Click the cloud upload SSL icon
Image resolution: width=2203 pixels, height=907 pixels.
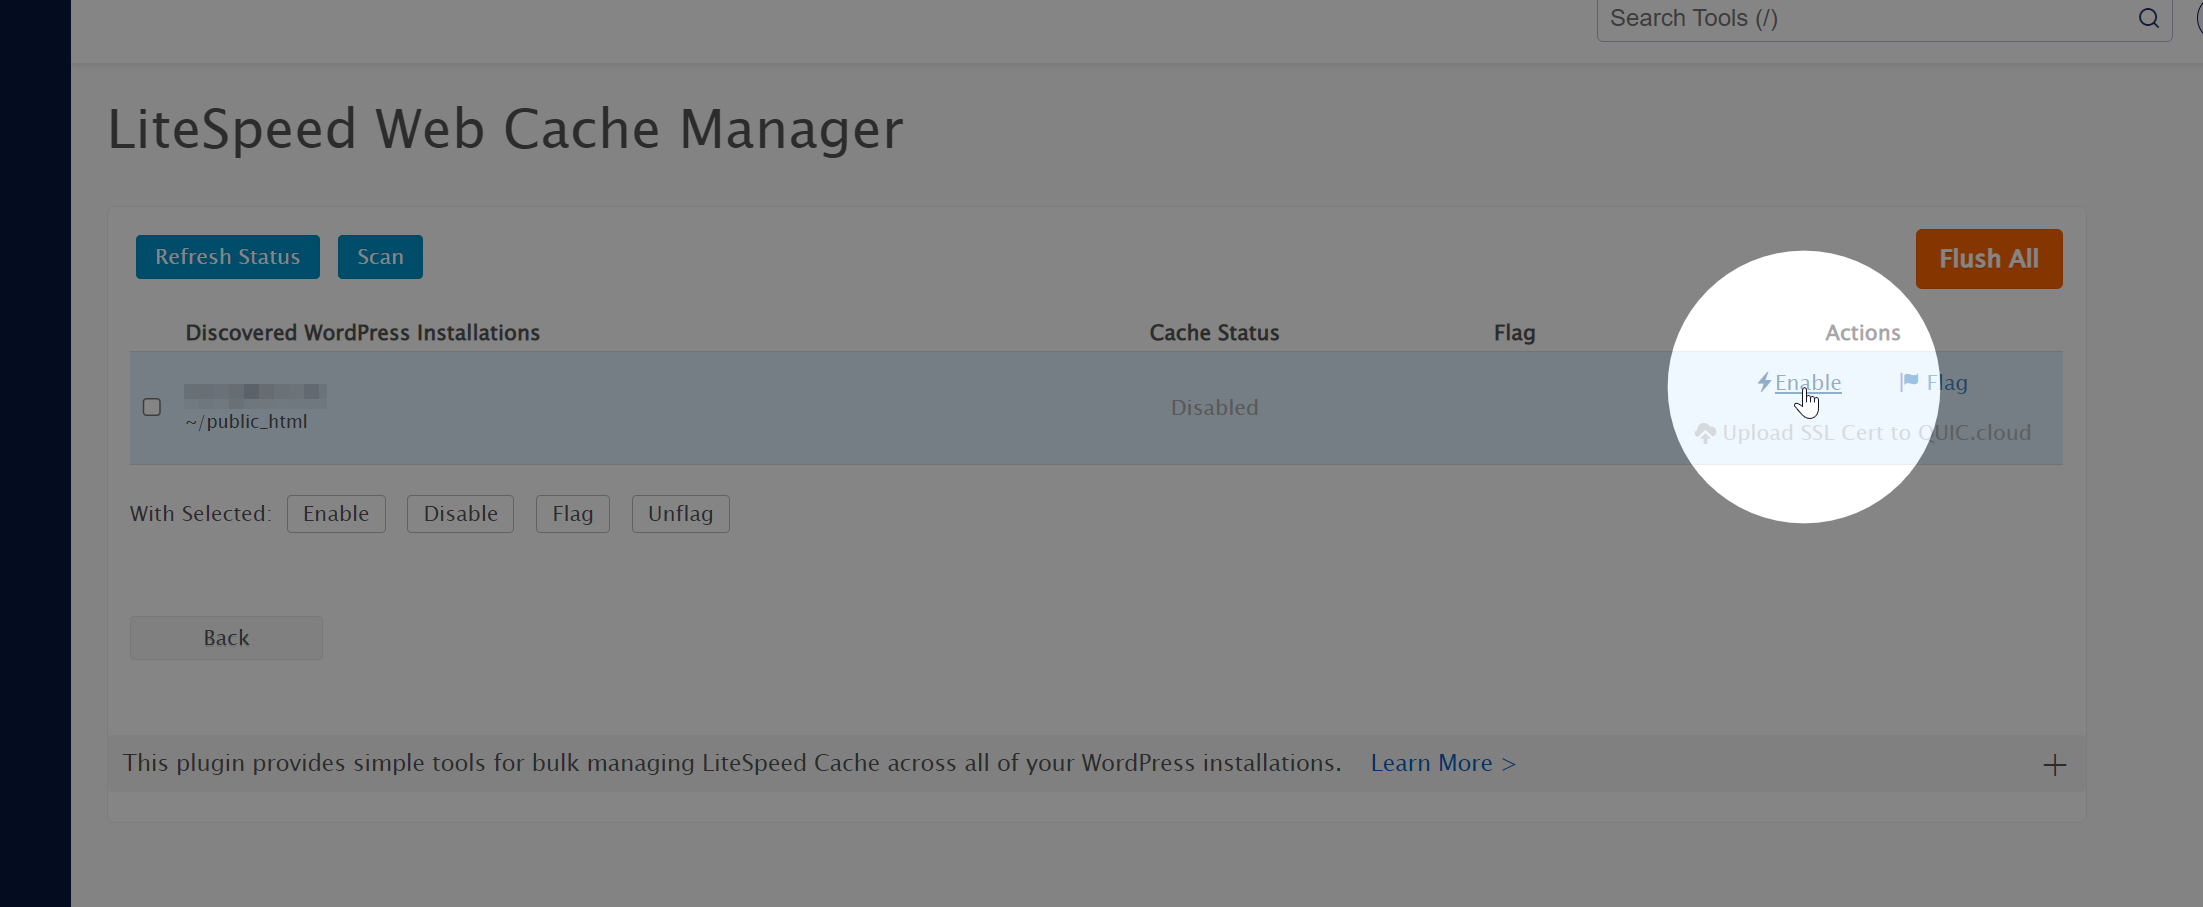(x=1705, y=433)
